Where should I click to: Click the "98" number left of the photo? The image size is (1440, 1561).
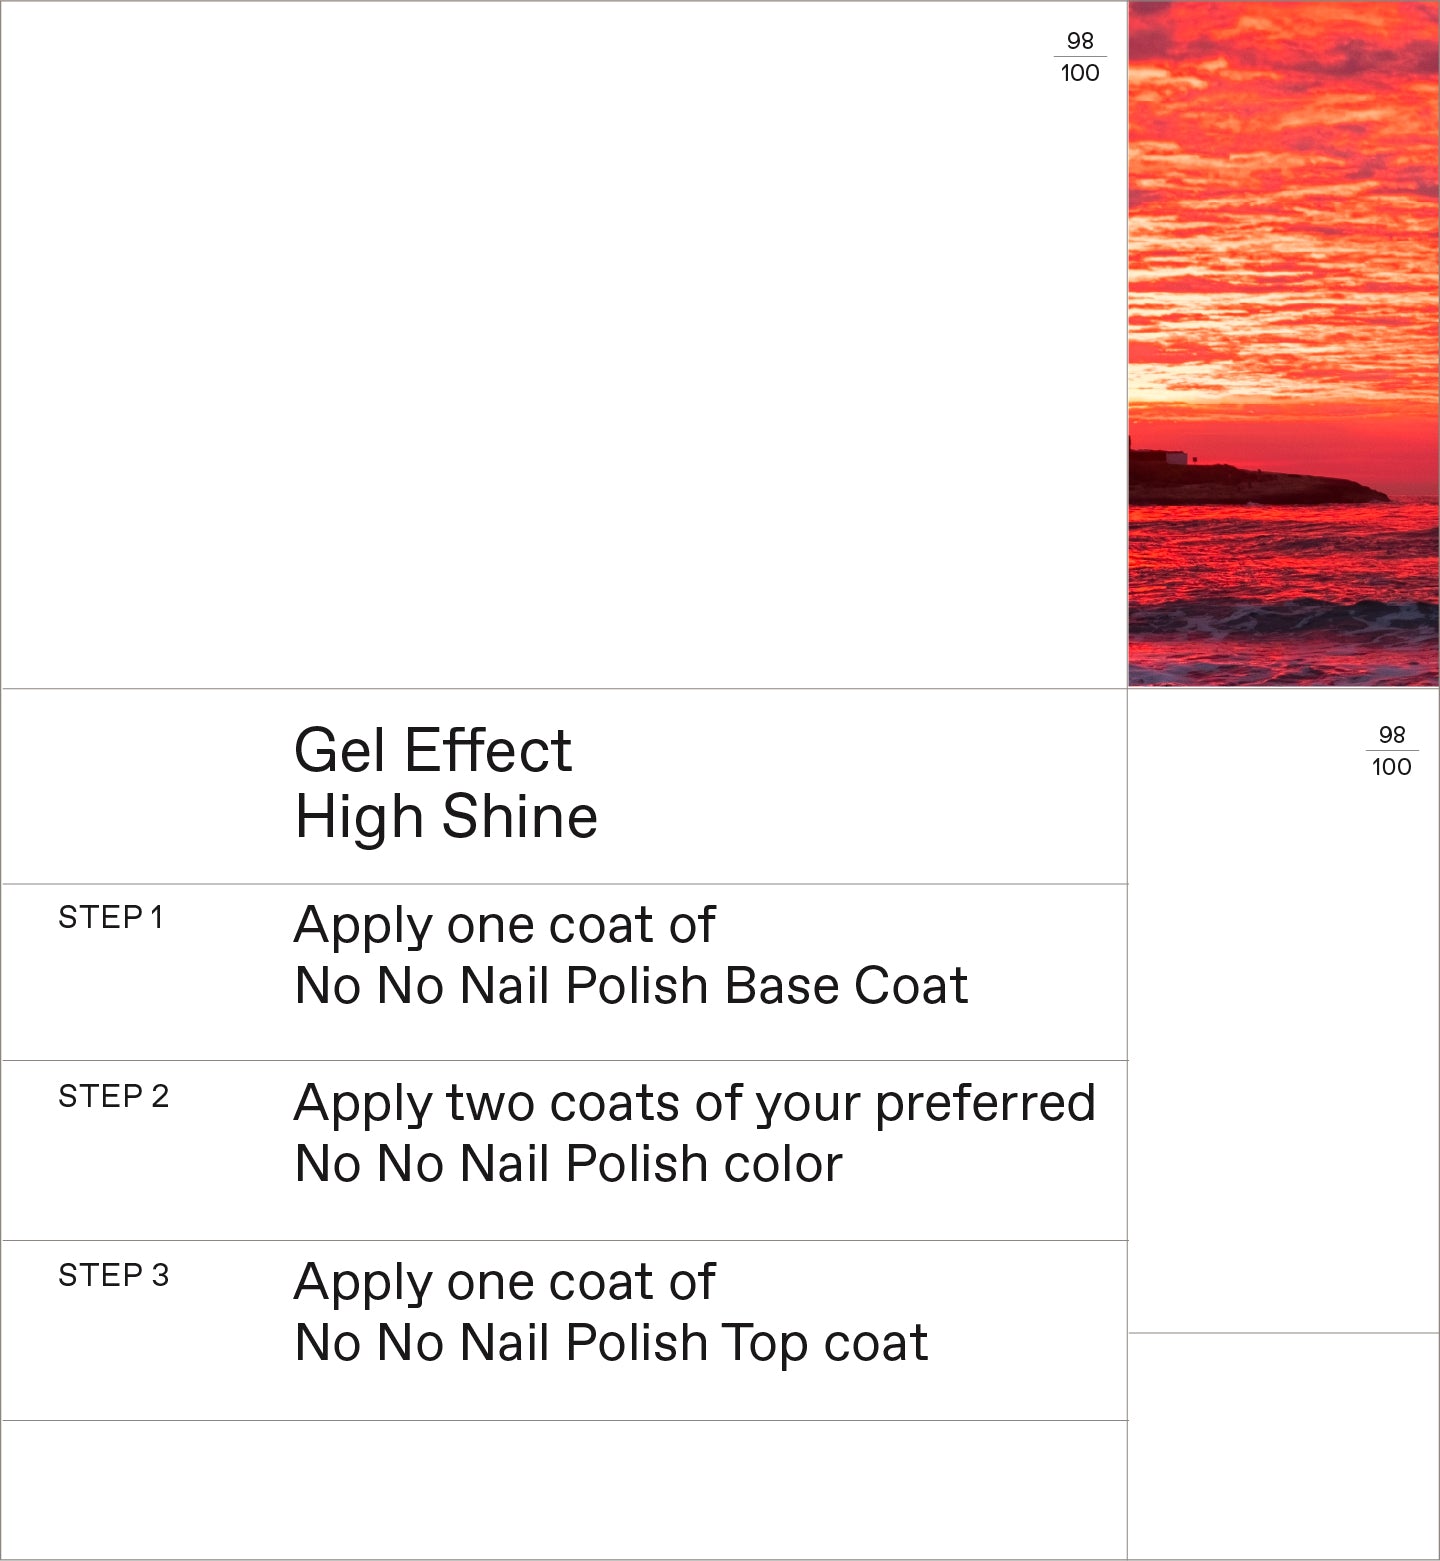pyautogui.click(x=1080, y=41)
